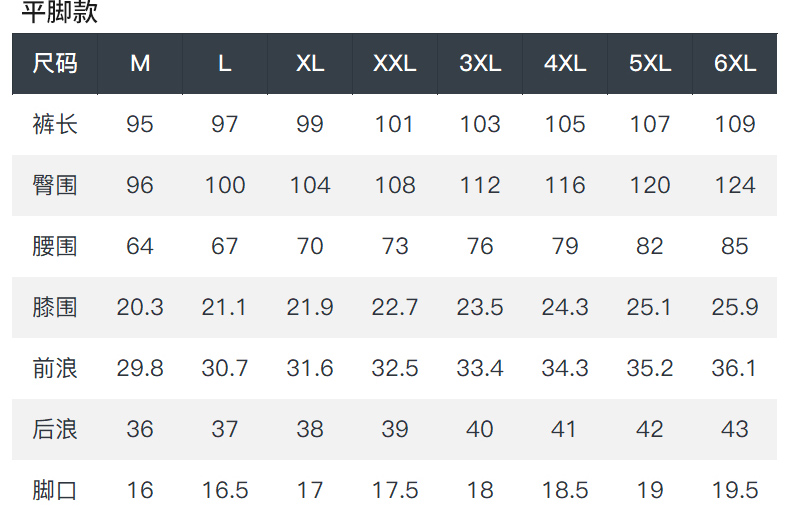Viewport: 790px width, 524px height.
Task: Select the 4XL column header
Action: tap(565, 63)
